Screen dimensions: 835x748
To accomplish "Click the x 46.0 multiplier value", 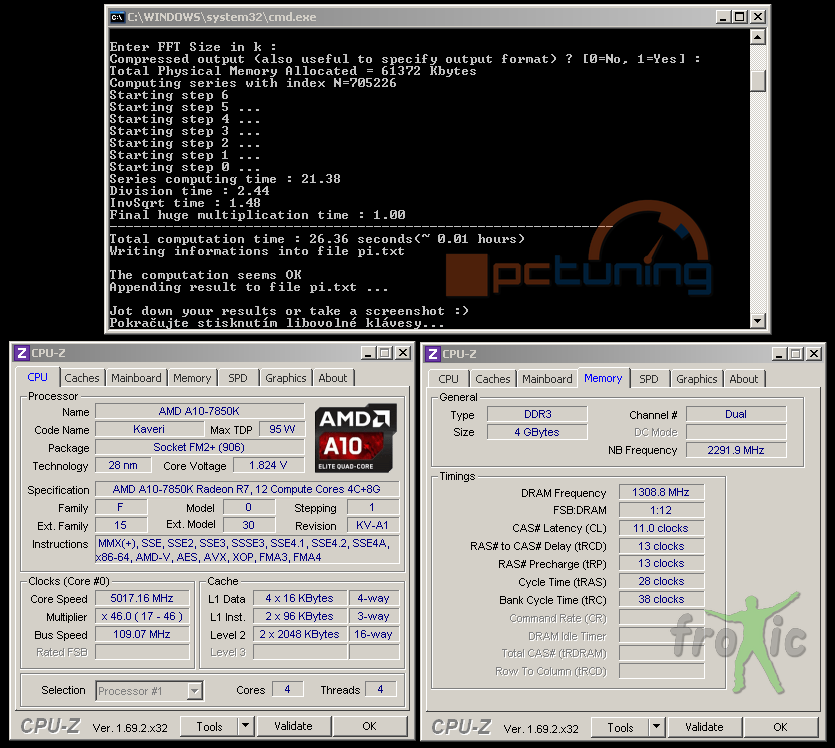I will [x=142, y=617].
